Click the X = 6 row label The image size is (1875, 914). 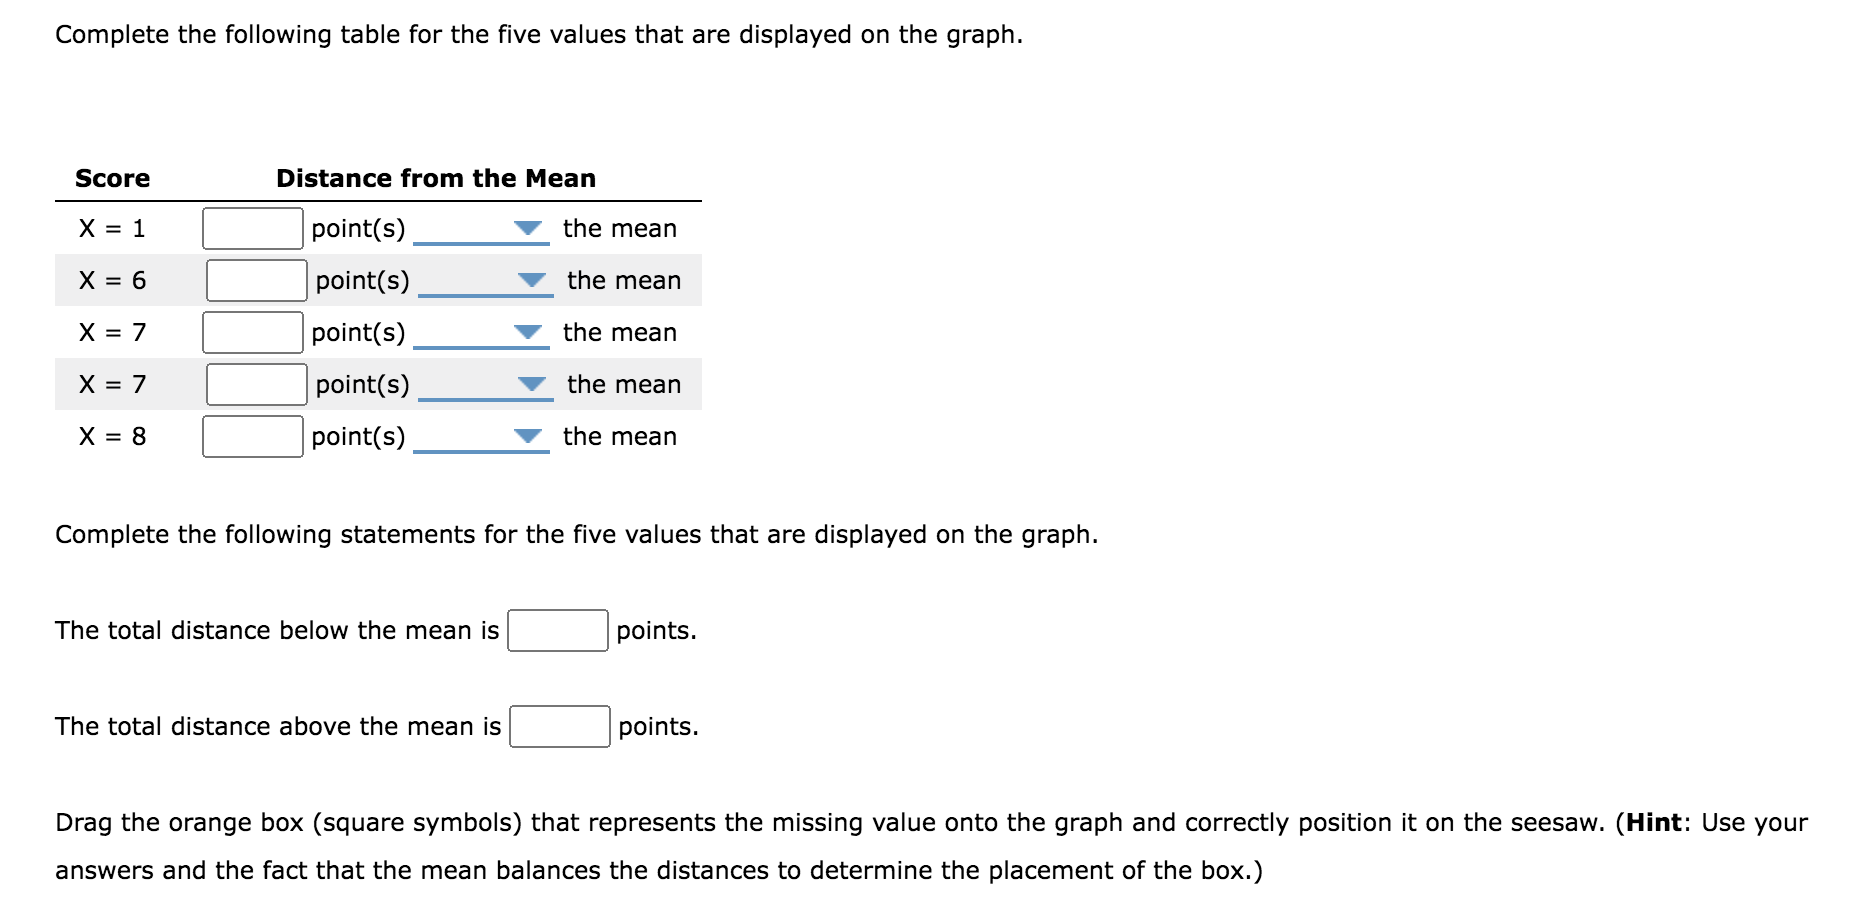click(110, 281)
